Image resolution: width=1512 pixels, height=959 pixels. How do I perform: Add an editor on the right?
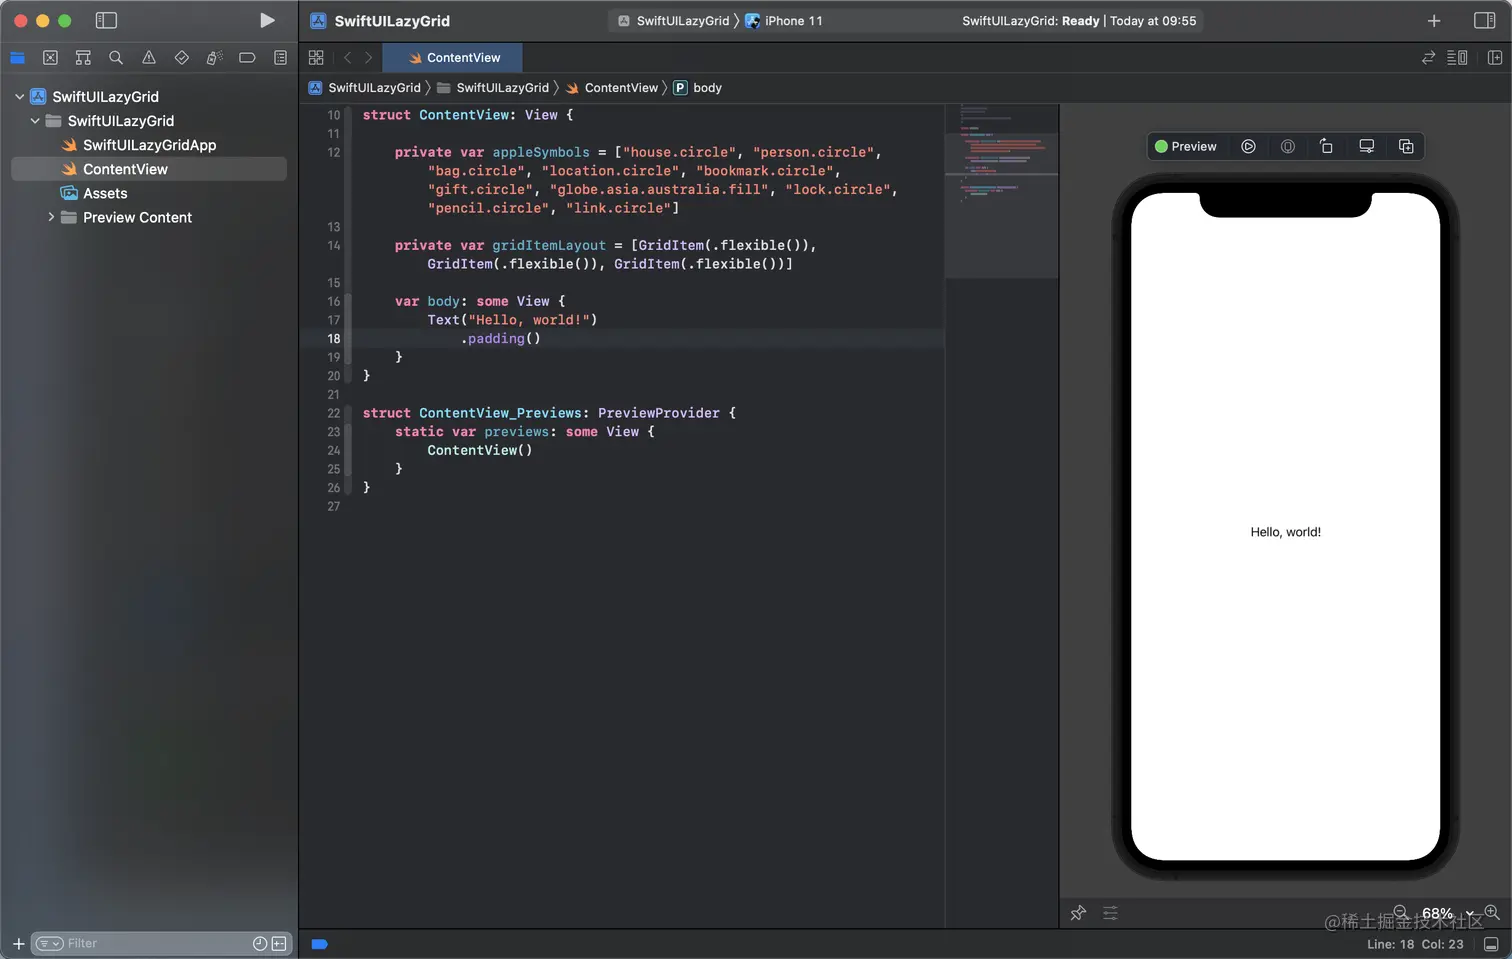1495,58
